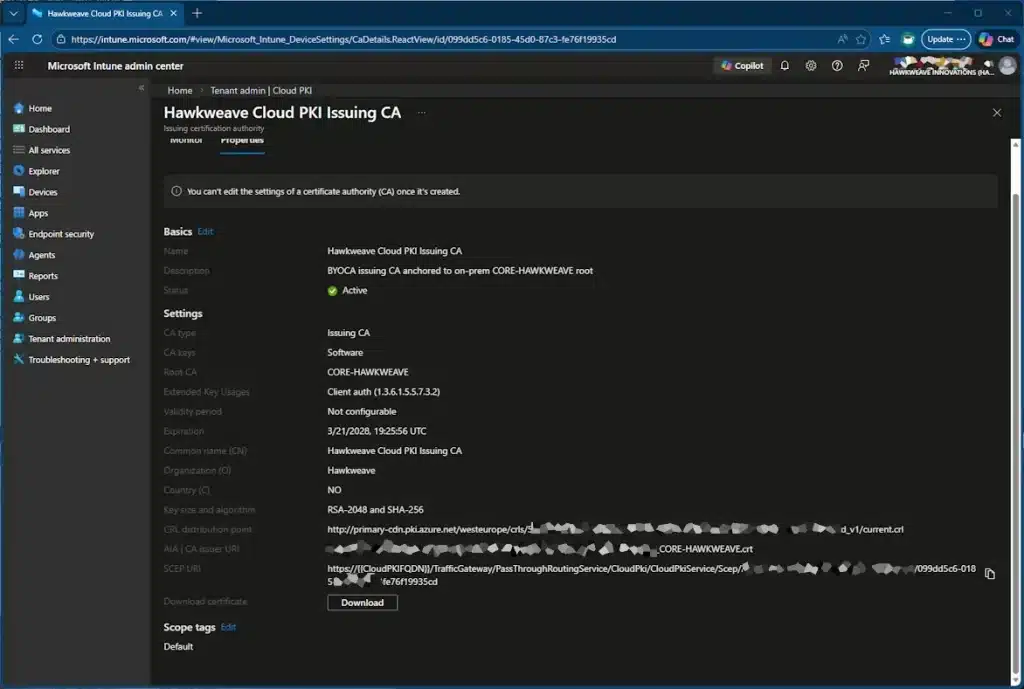The height and width of the screenshot is (689, 1024).
Task: Open Endpoint security in sidebar
Action: tap(60, 234)
